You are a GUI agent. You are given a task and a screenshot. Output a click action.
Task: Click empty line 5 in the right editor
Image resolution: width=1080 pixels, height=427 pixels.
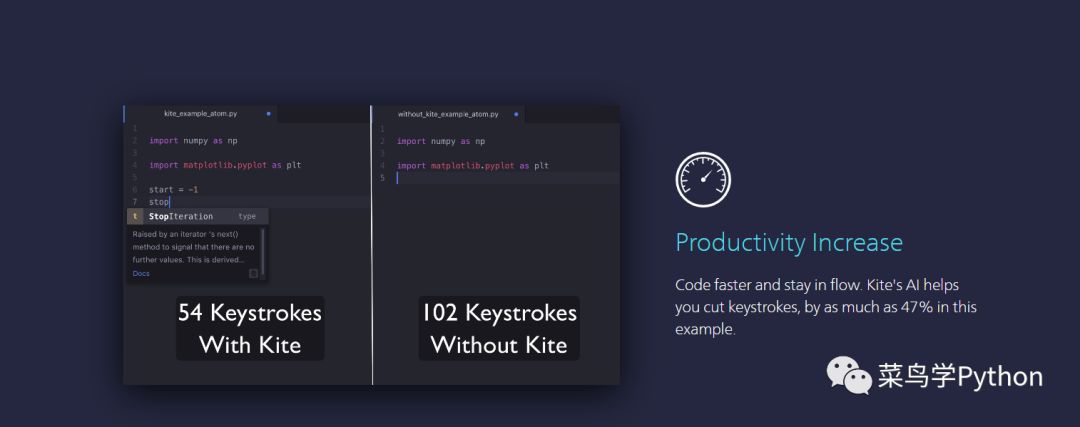(508, 178)
